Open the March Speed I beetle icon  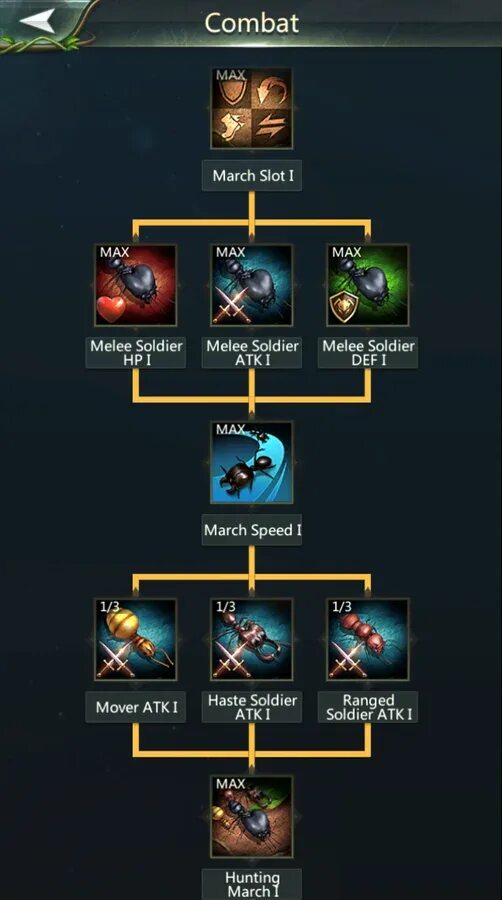coord(251,463)
